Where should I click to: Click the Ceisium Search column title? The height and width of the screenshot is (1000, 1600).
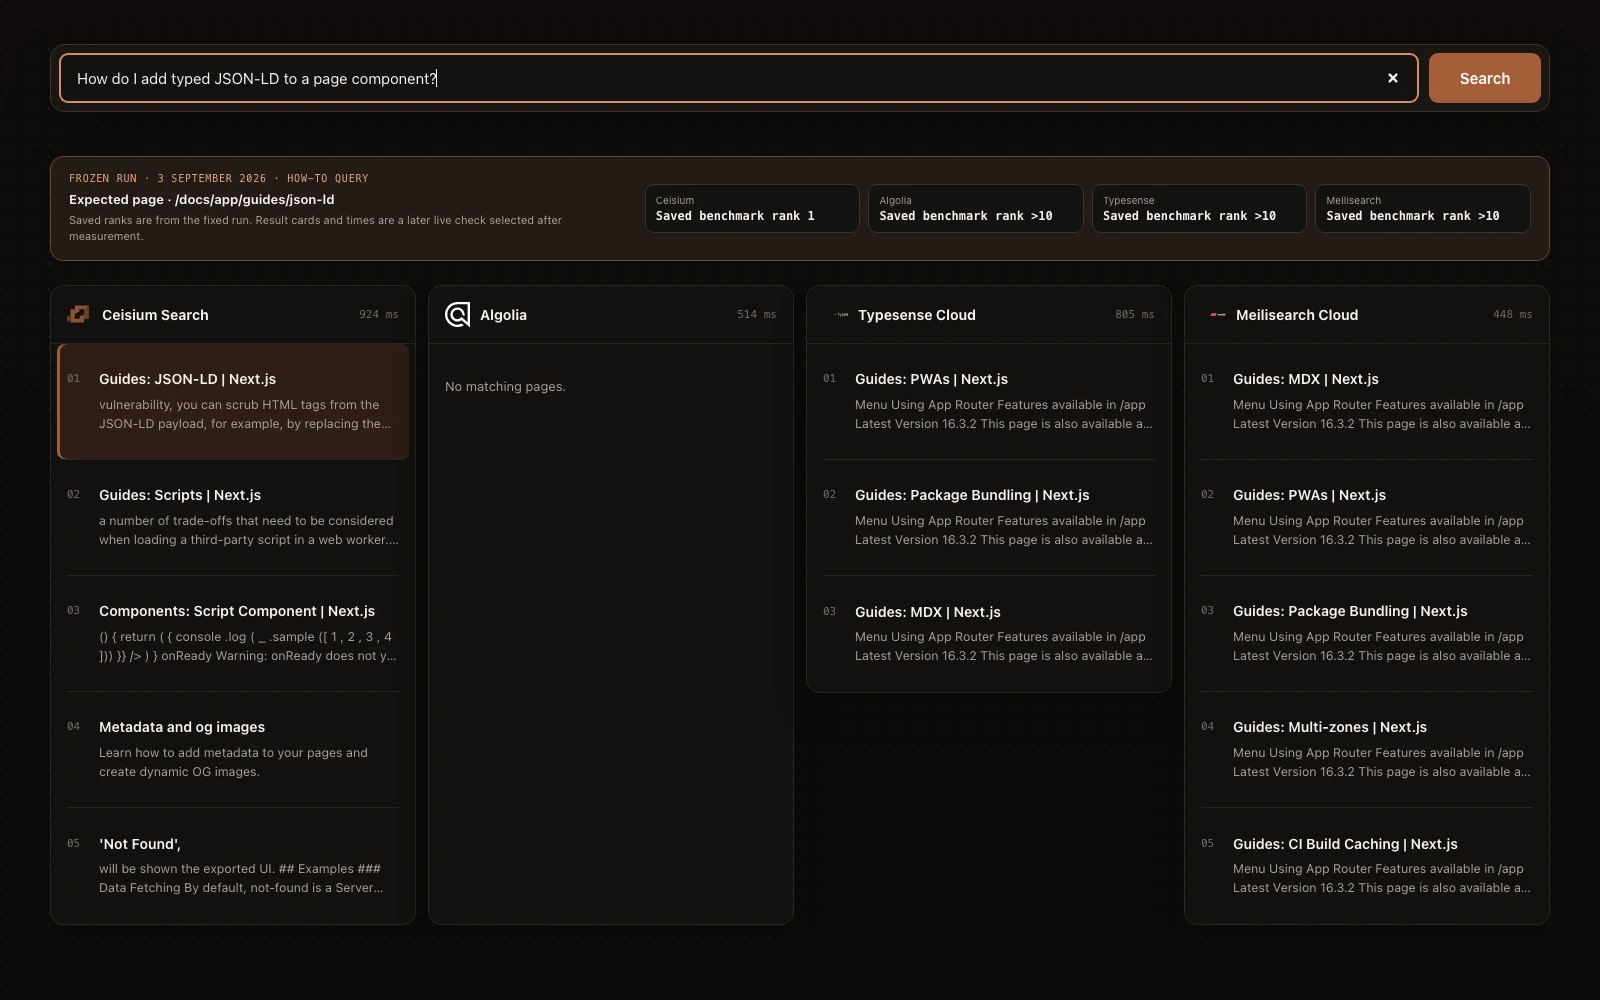click(x=155, y=315)
